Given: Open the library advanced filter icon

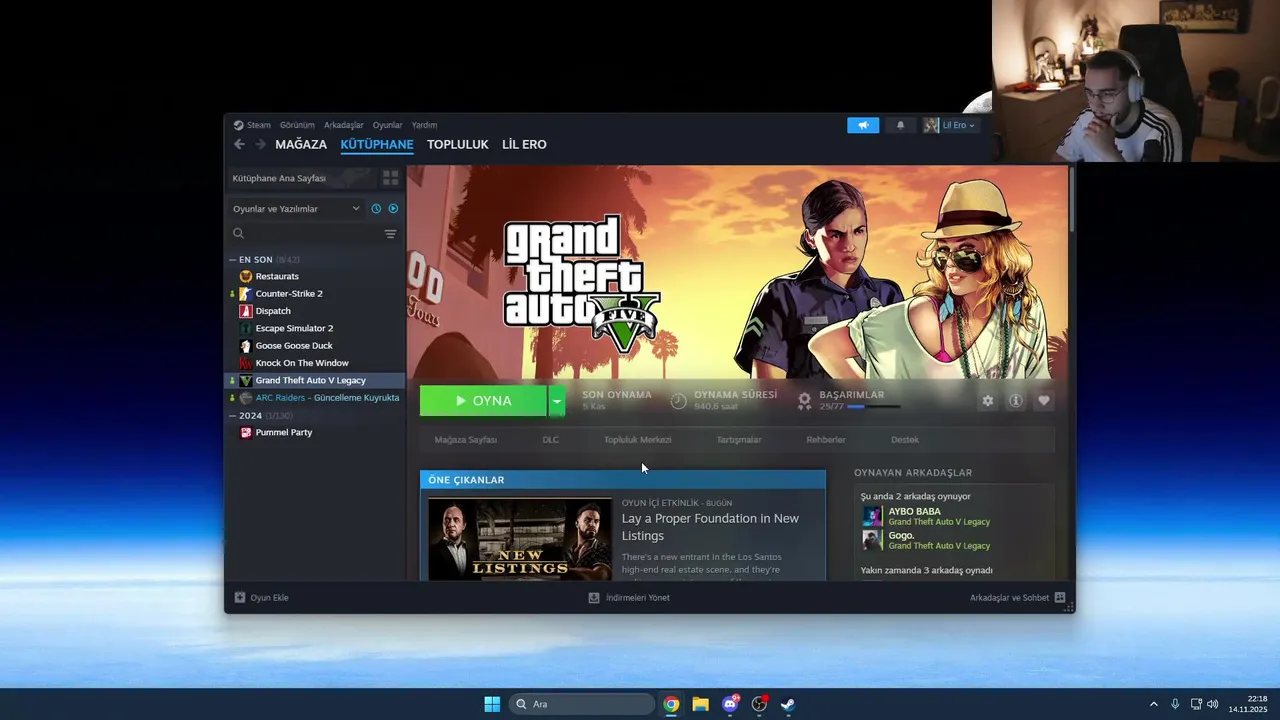Looking at the screenshot, I should (390, 234).
